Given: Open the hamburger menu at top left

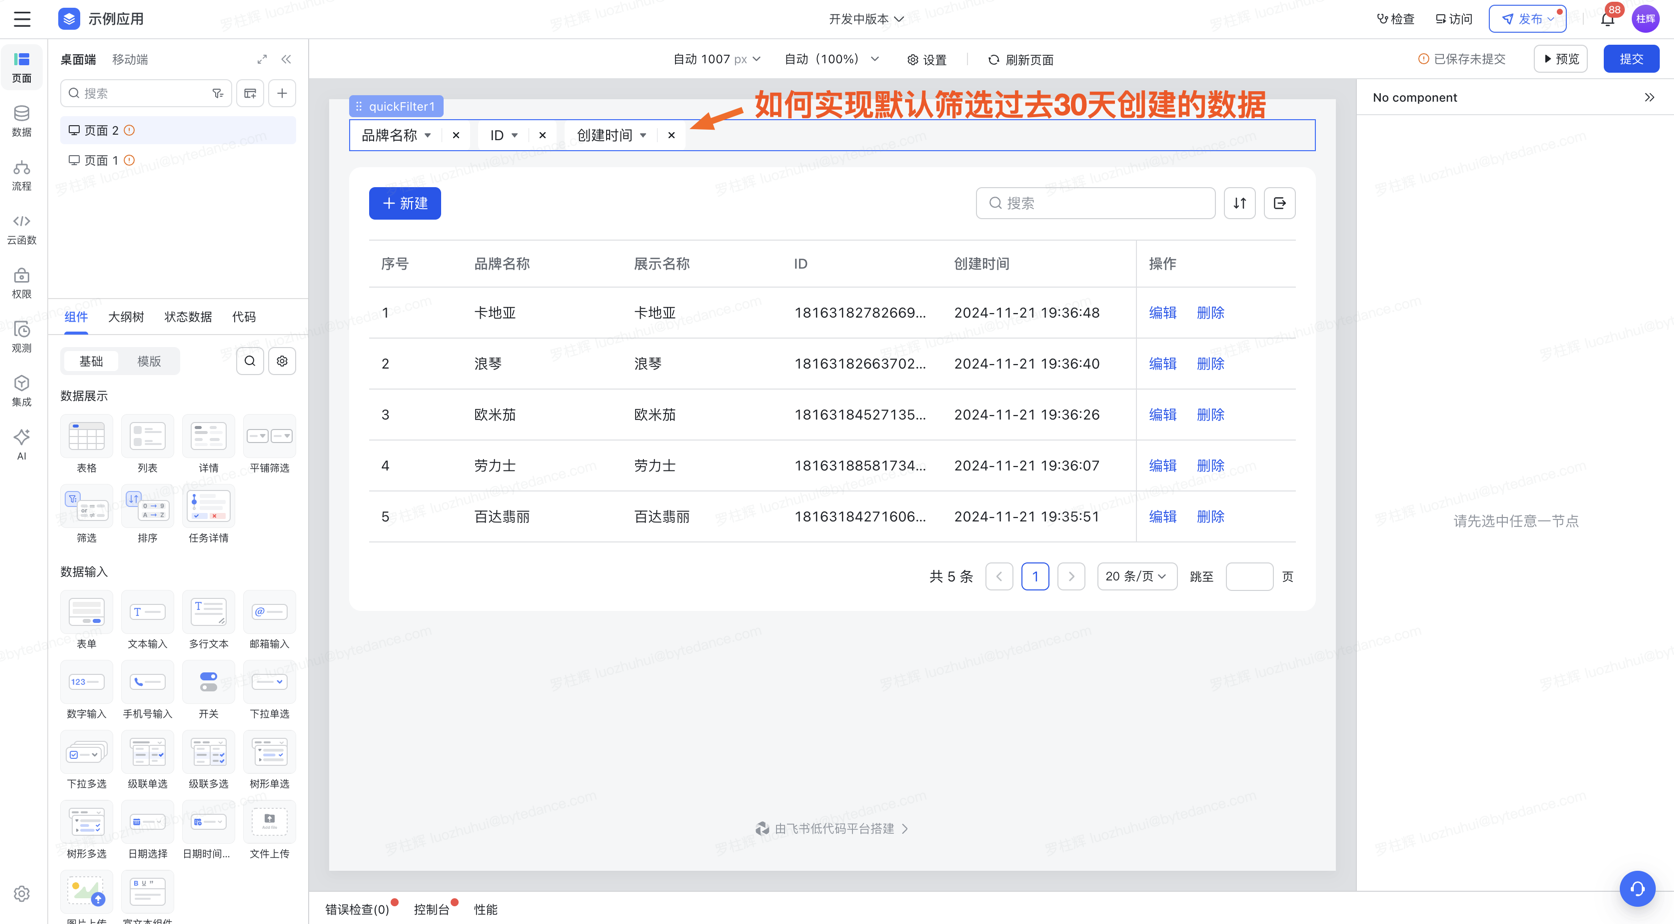Looking at the screenshot, I should (x=22, y=19).
